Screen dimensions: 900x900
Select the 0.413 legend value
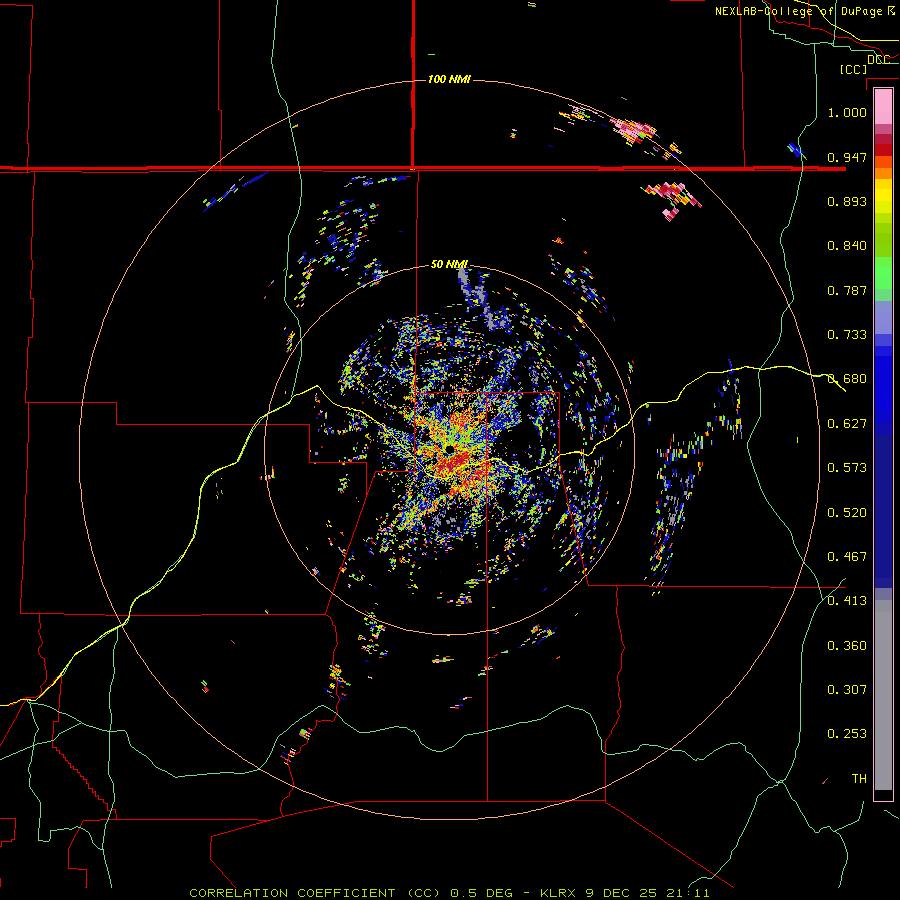(847, 601)
